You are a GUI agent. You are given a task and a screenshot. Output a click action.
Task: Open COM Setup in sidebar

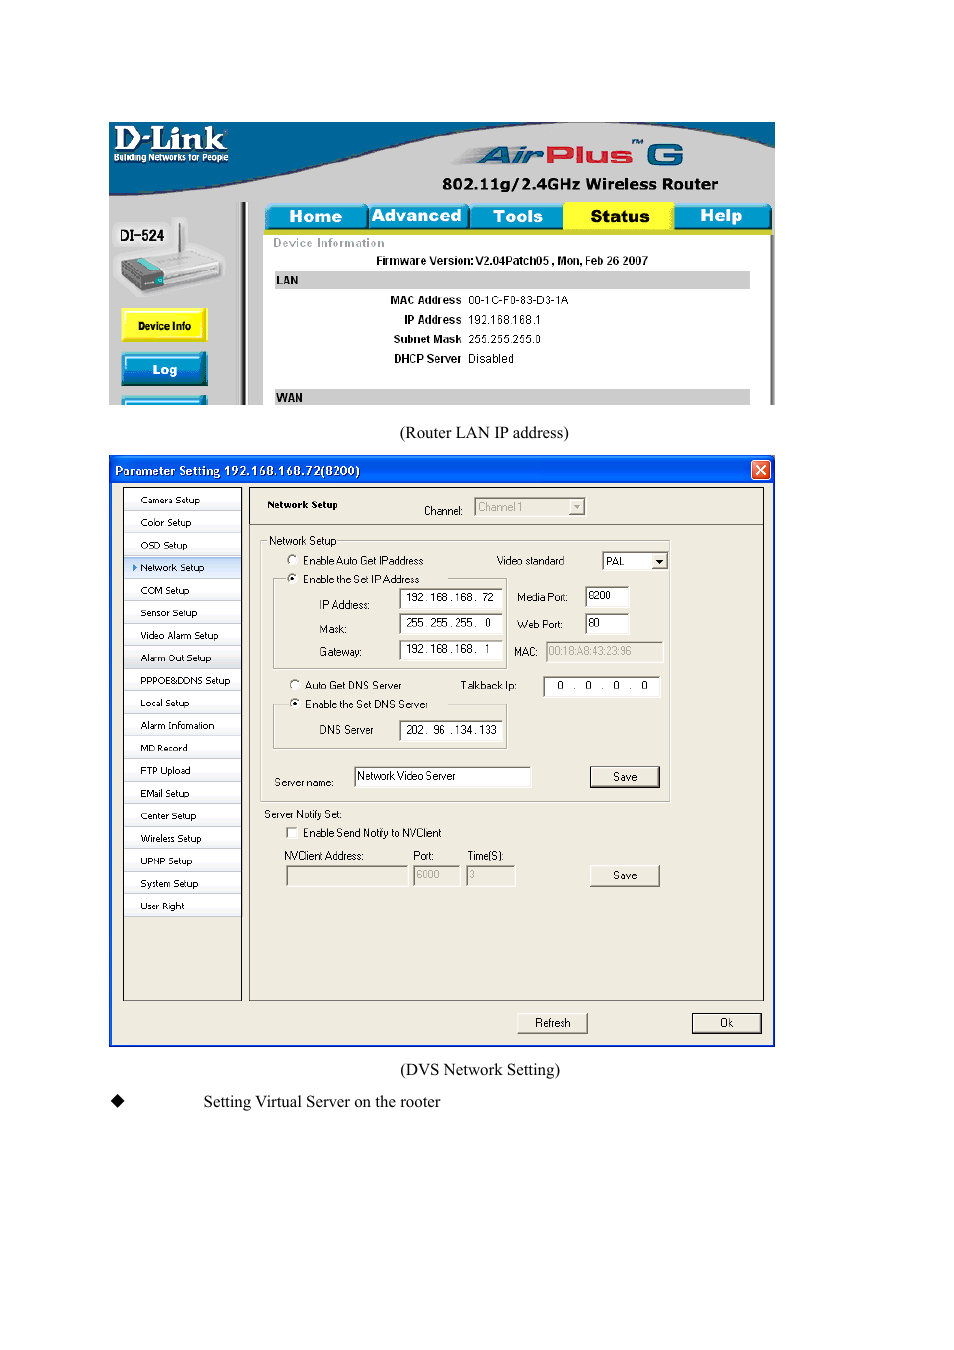coord(182,590)
